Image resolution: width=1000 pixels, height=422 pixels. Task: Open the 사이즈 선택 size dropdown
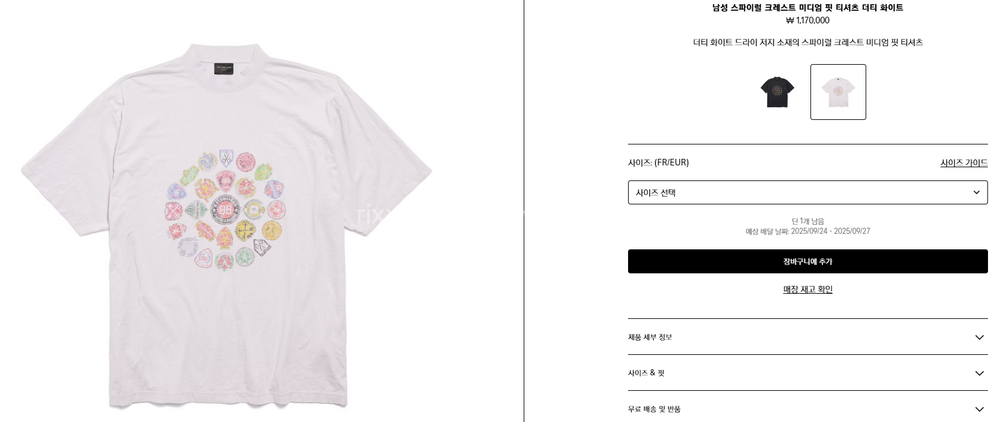(x=807, y=193)
